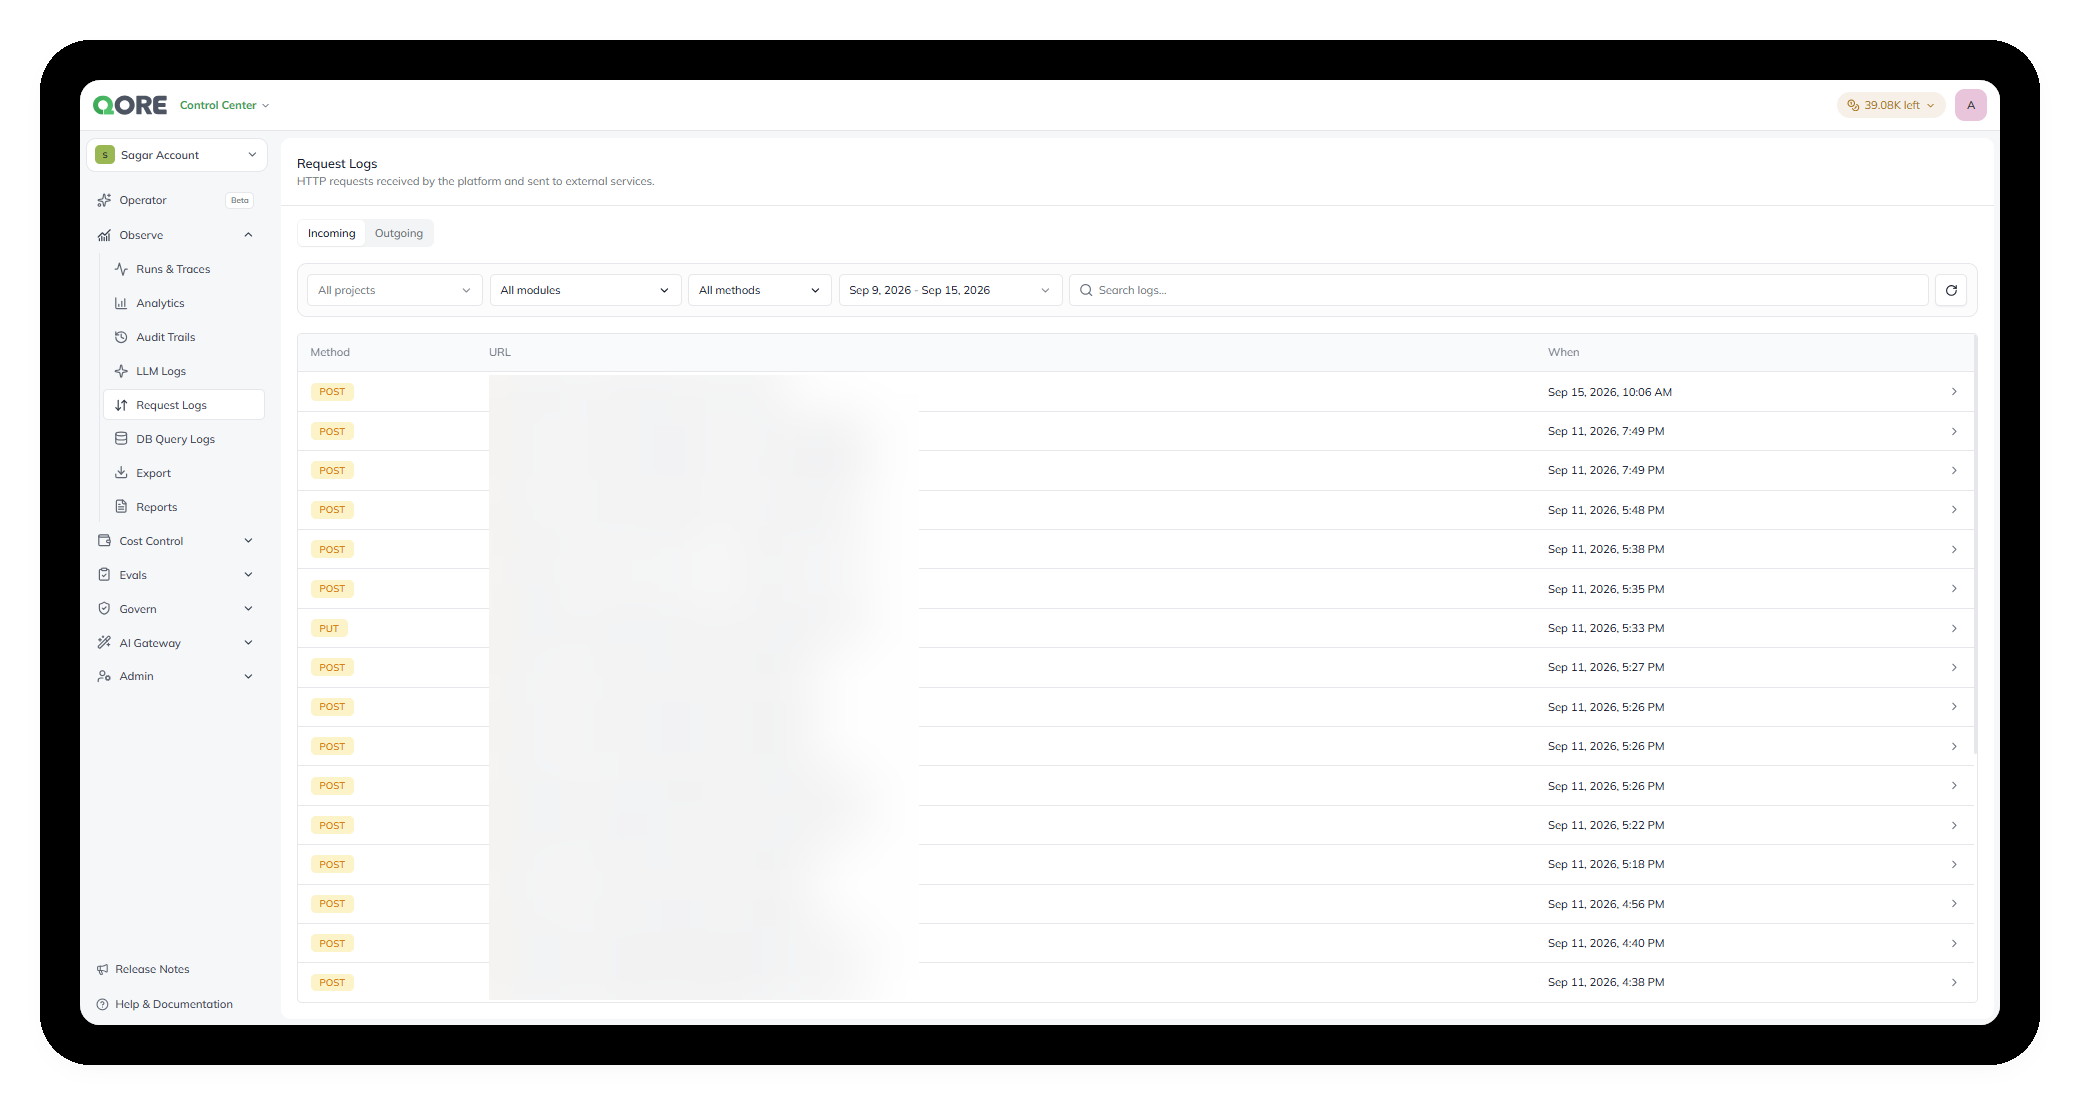
Task: Switch to the Incoming tab
Action: (332, 233)
